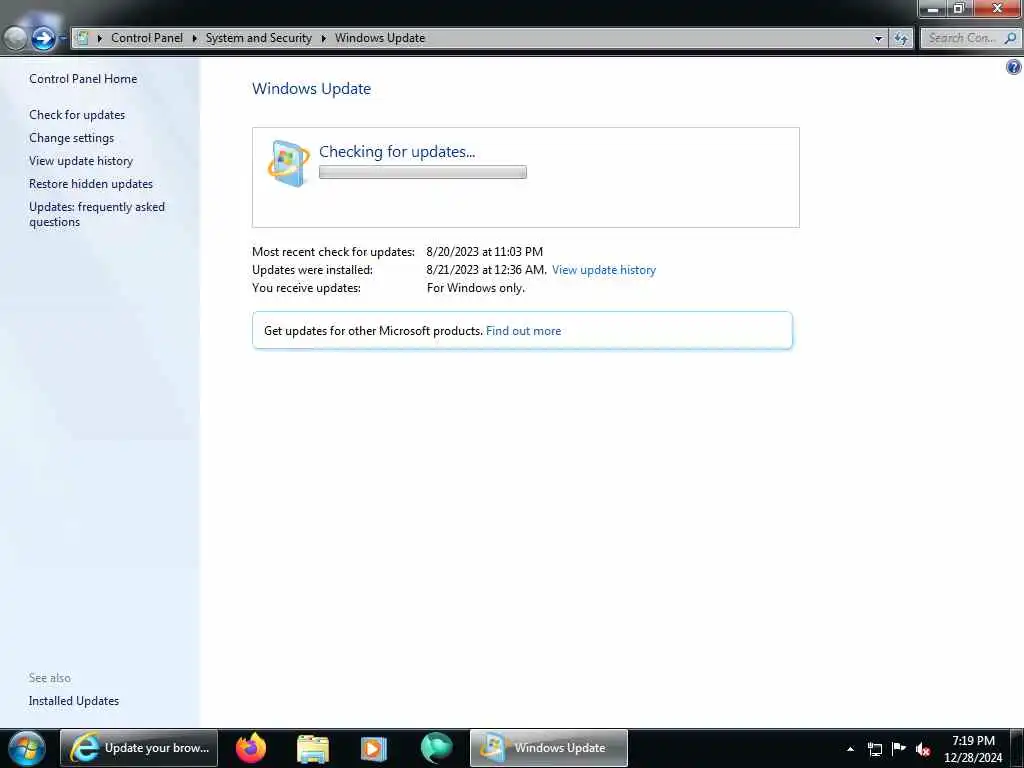Open Installed Updates under See also
This screenshot has width=1024, height=768.
point(74,701)
